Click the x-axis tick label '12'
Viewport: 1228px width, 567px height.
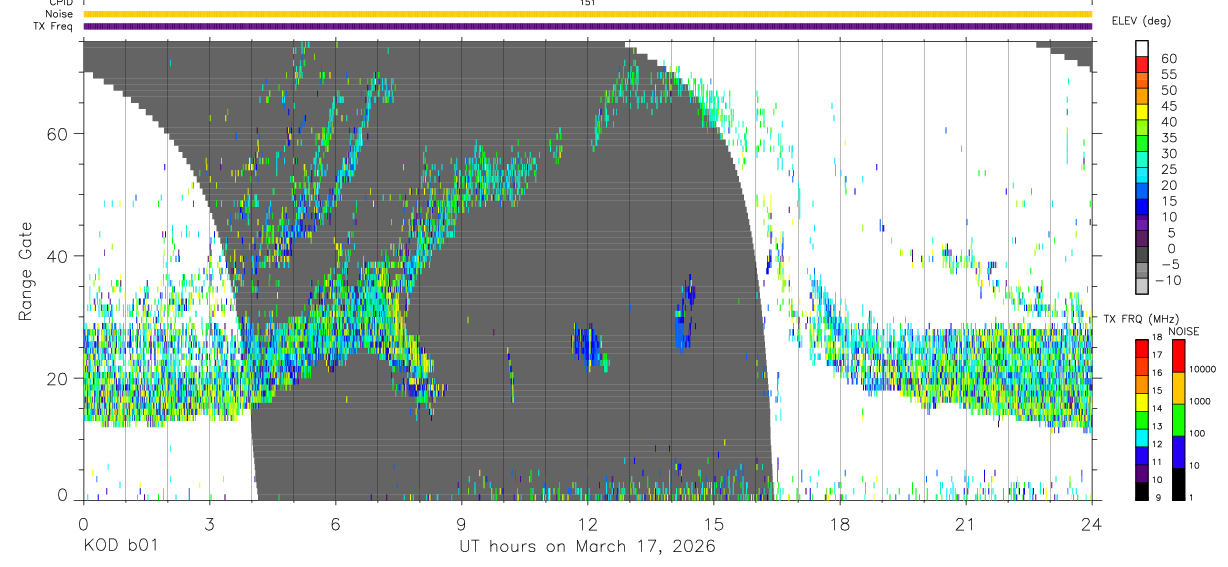coord(587,524)
